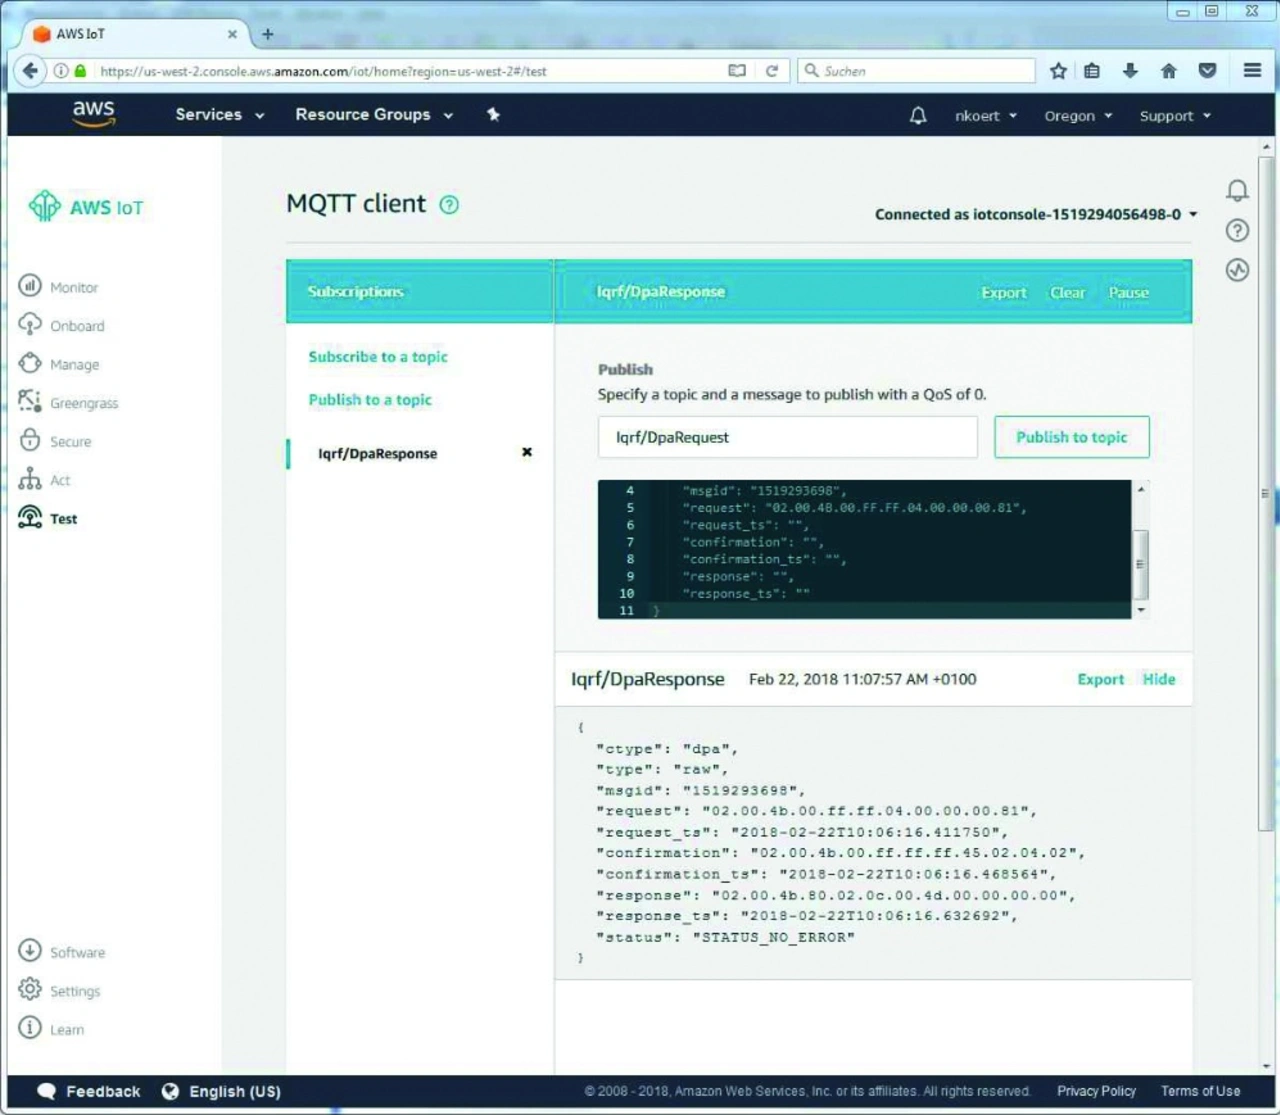Select the Test sidebar item
Image resolution: width=1280 pixels, height=1115 pixels.
(48, 518)
